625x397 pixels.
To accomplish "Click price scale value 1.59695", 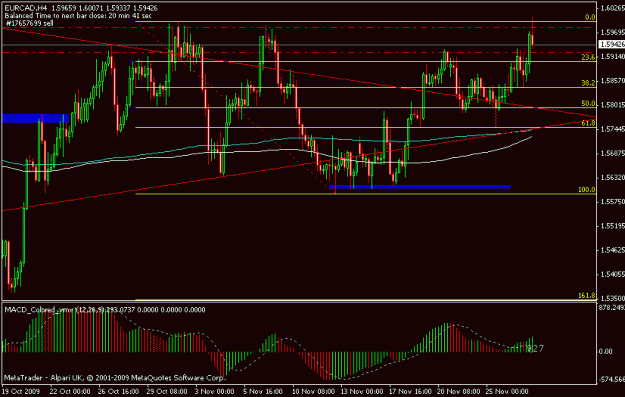I will point(613,32).
